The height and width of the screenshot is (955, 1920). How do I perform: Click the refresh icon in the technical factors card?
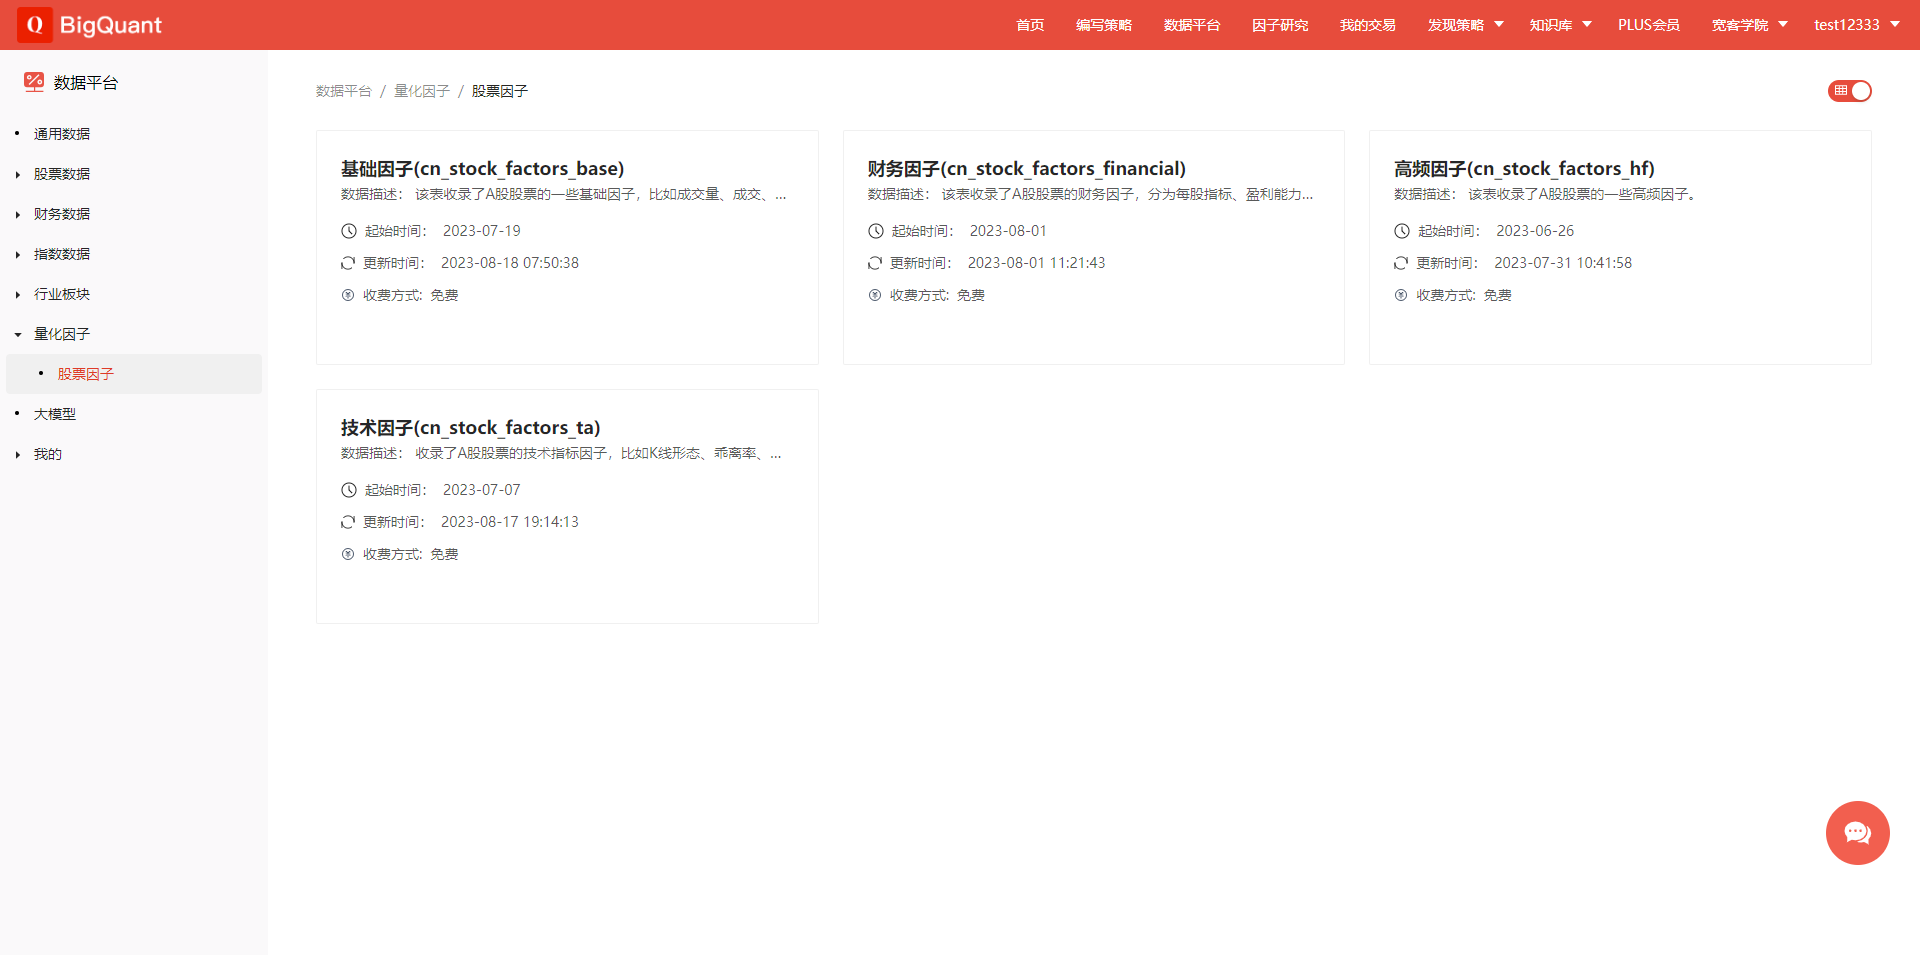(x=348, y=522)
